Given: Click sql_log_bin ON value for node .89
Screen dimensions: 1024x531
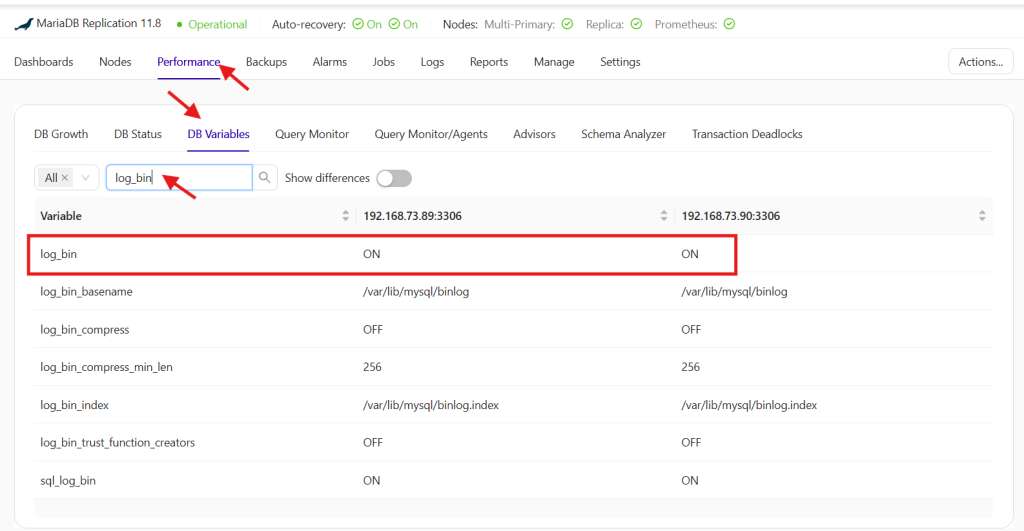Looking at the screenshot, I should click(x=372, y=481).
